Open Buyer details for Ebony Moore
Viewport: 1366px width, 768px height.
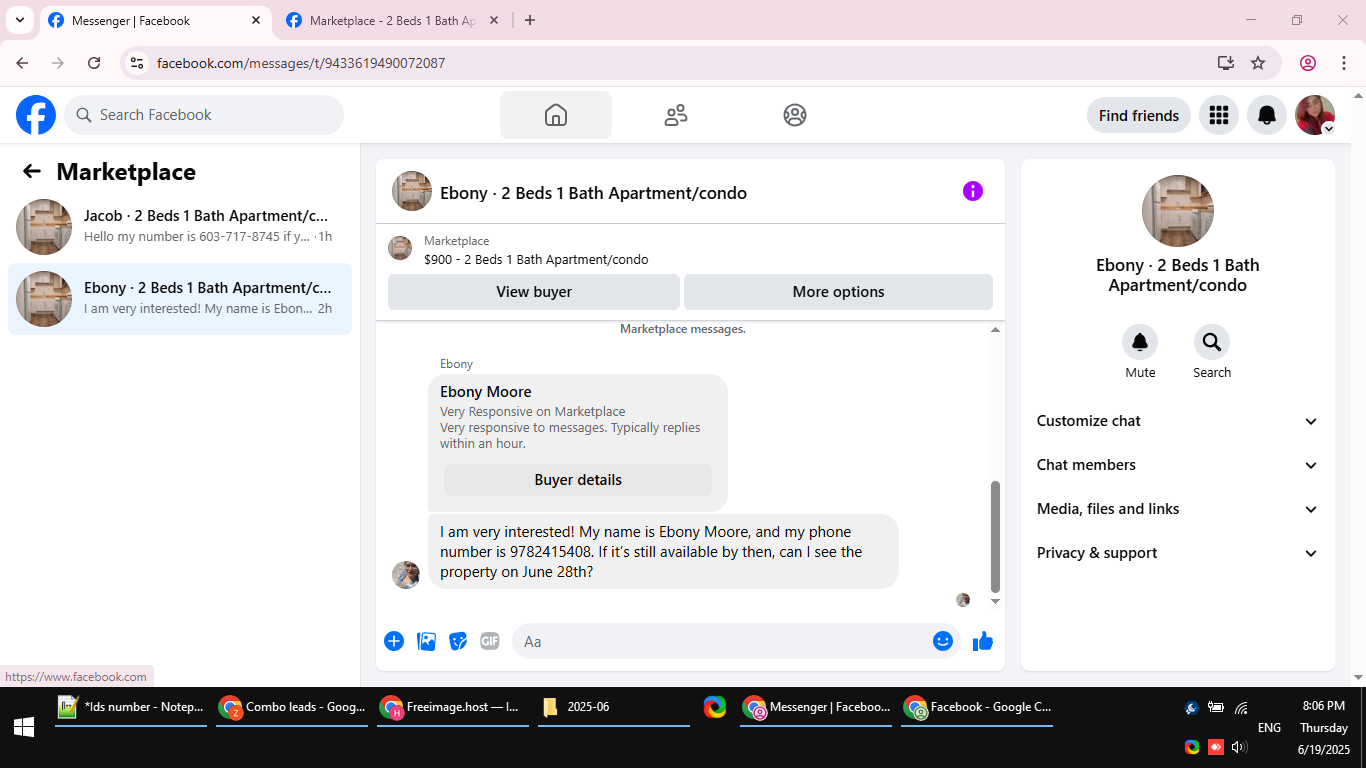pyautogui.click(x=578, y=480)
